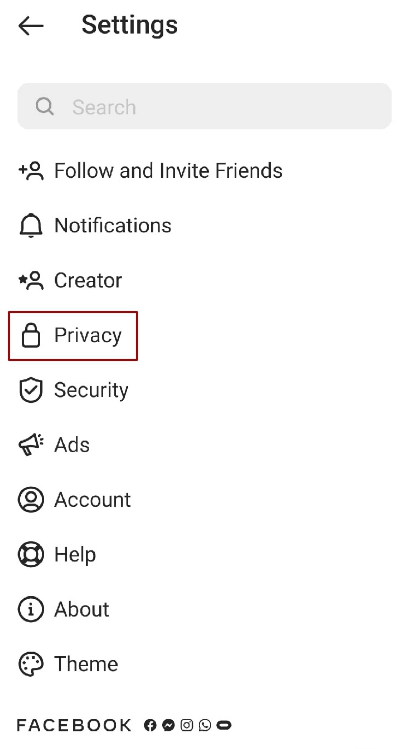The height and width of the screenshot is (749, 408).
Task: Open Account settings
Action: 92,500
